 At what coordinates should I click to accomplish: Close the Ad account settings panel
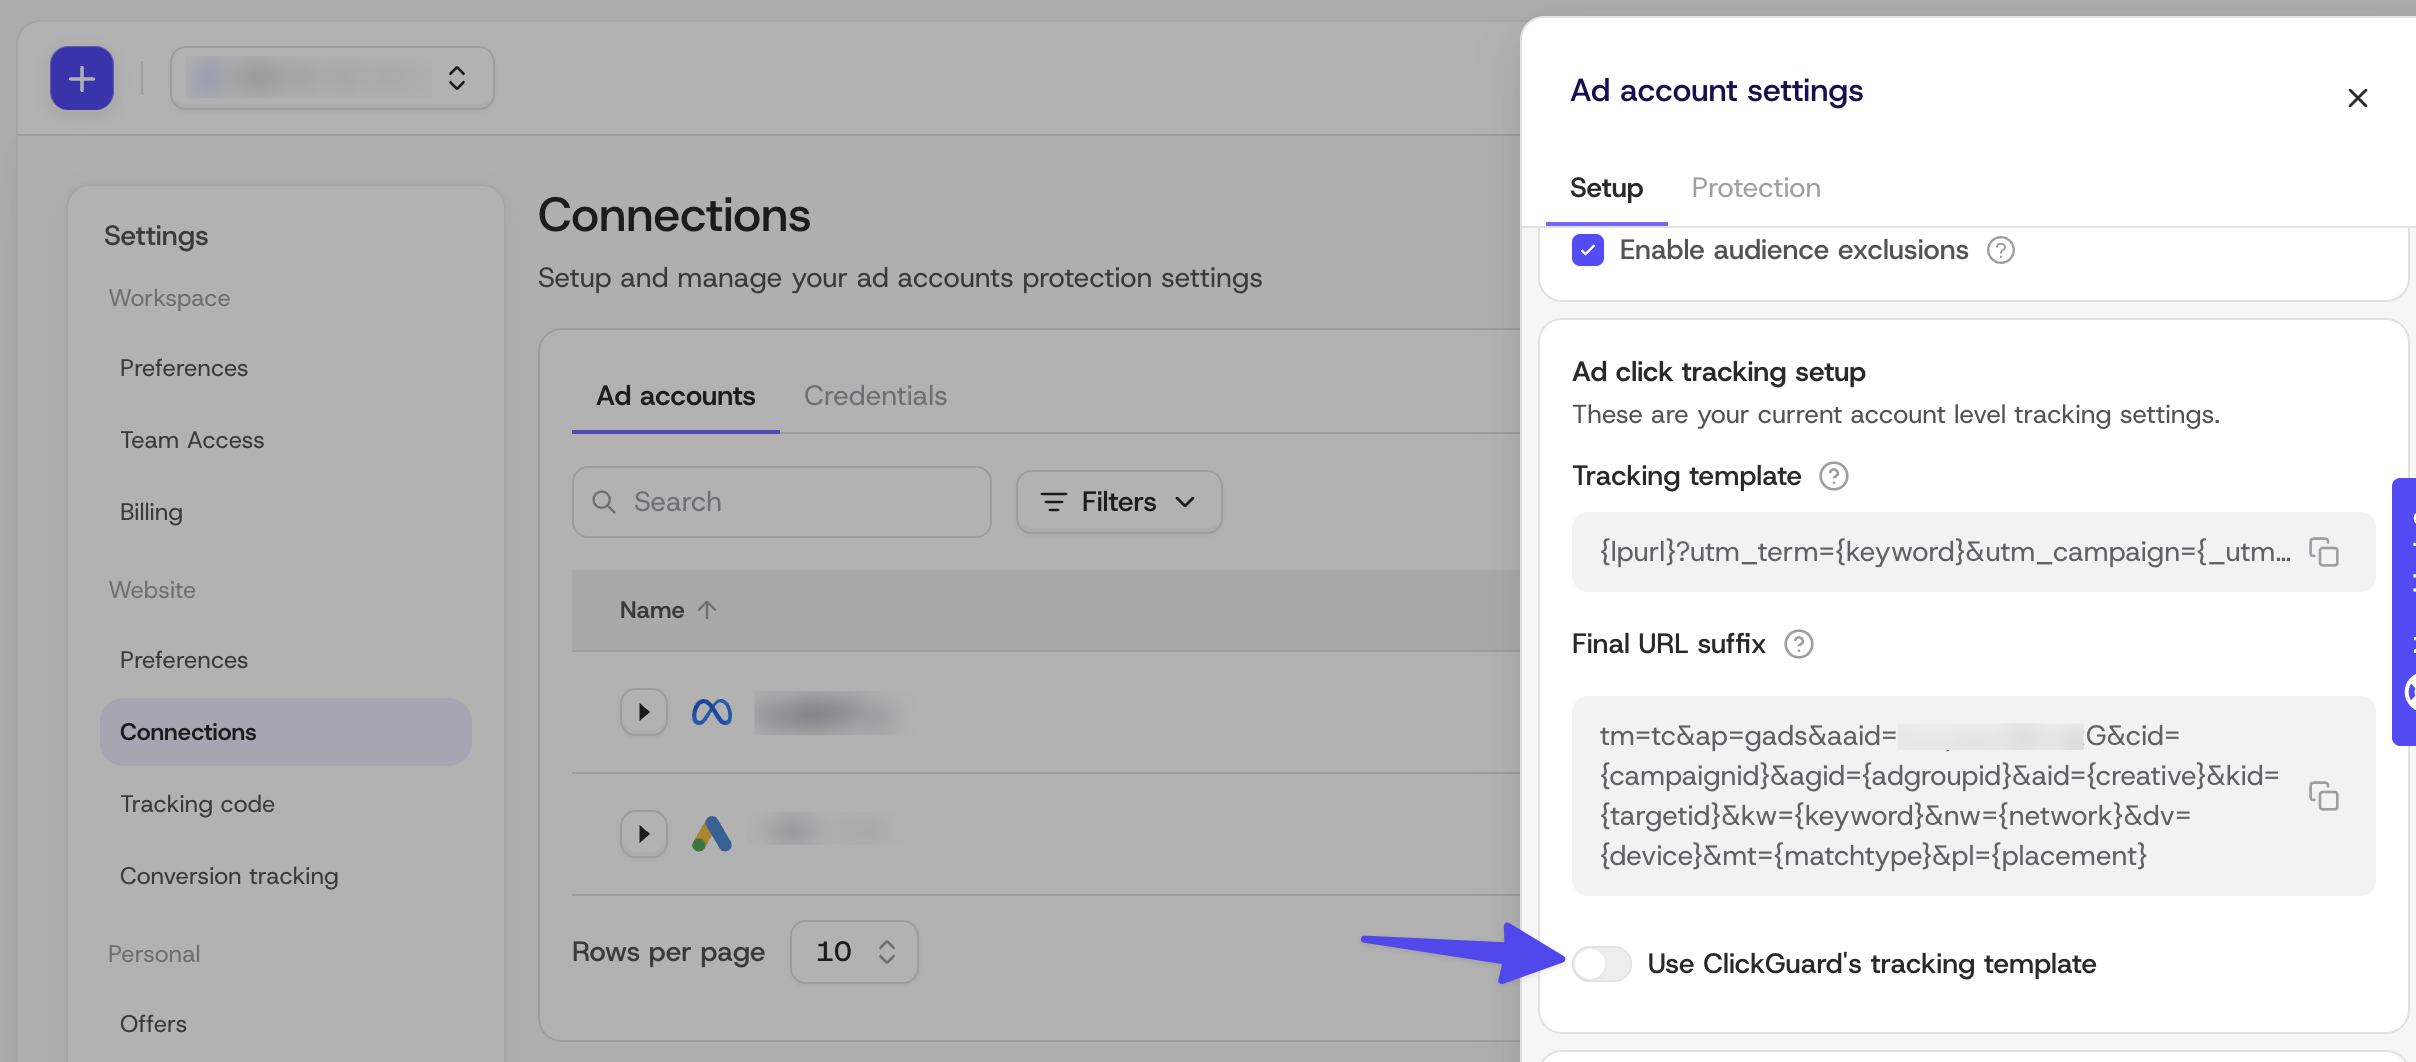click(2357, 98)
